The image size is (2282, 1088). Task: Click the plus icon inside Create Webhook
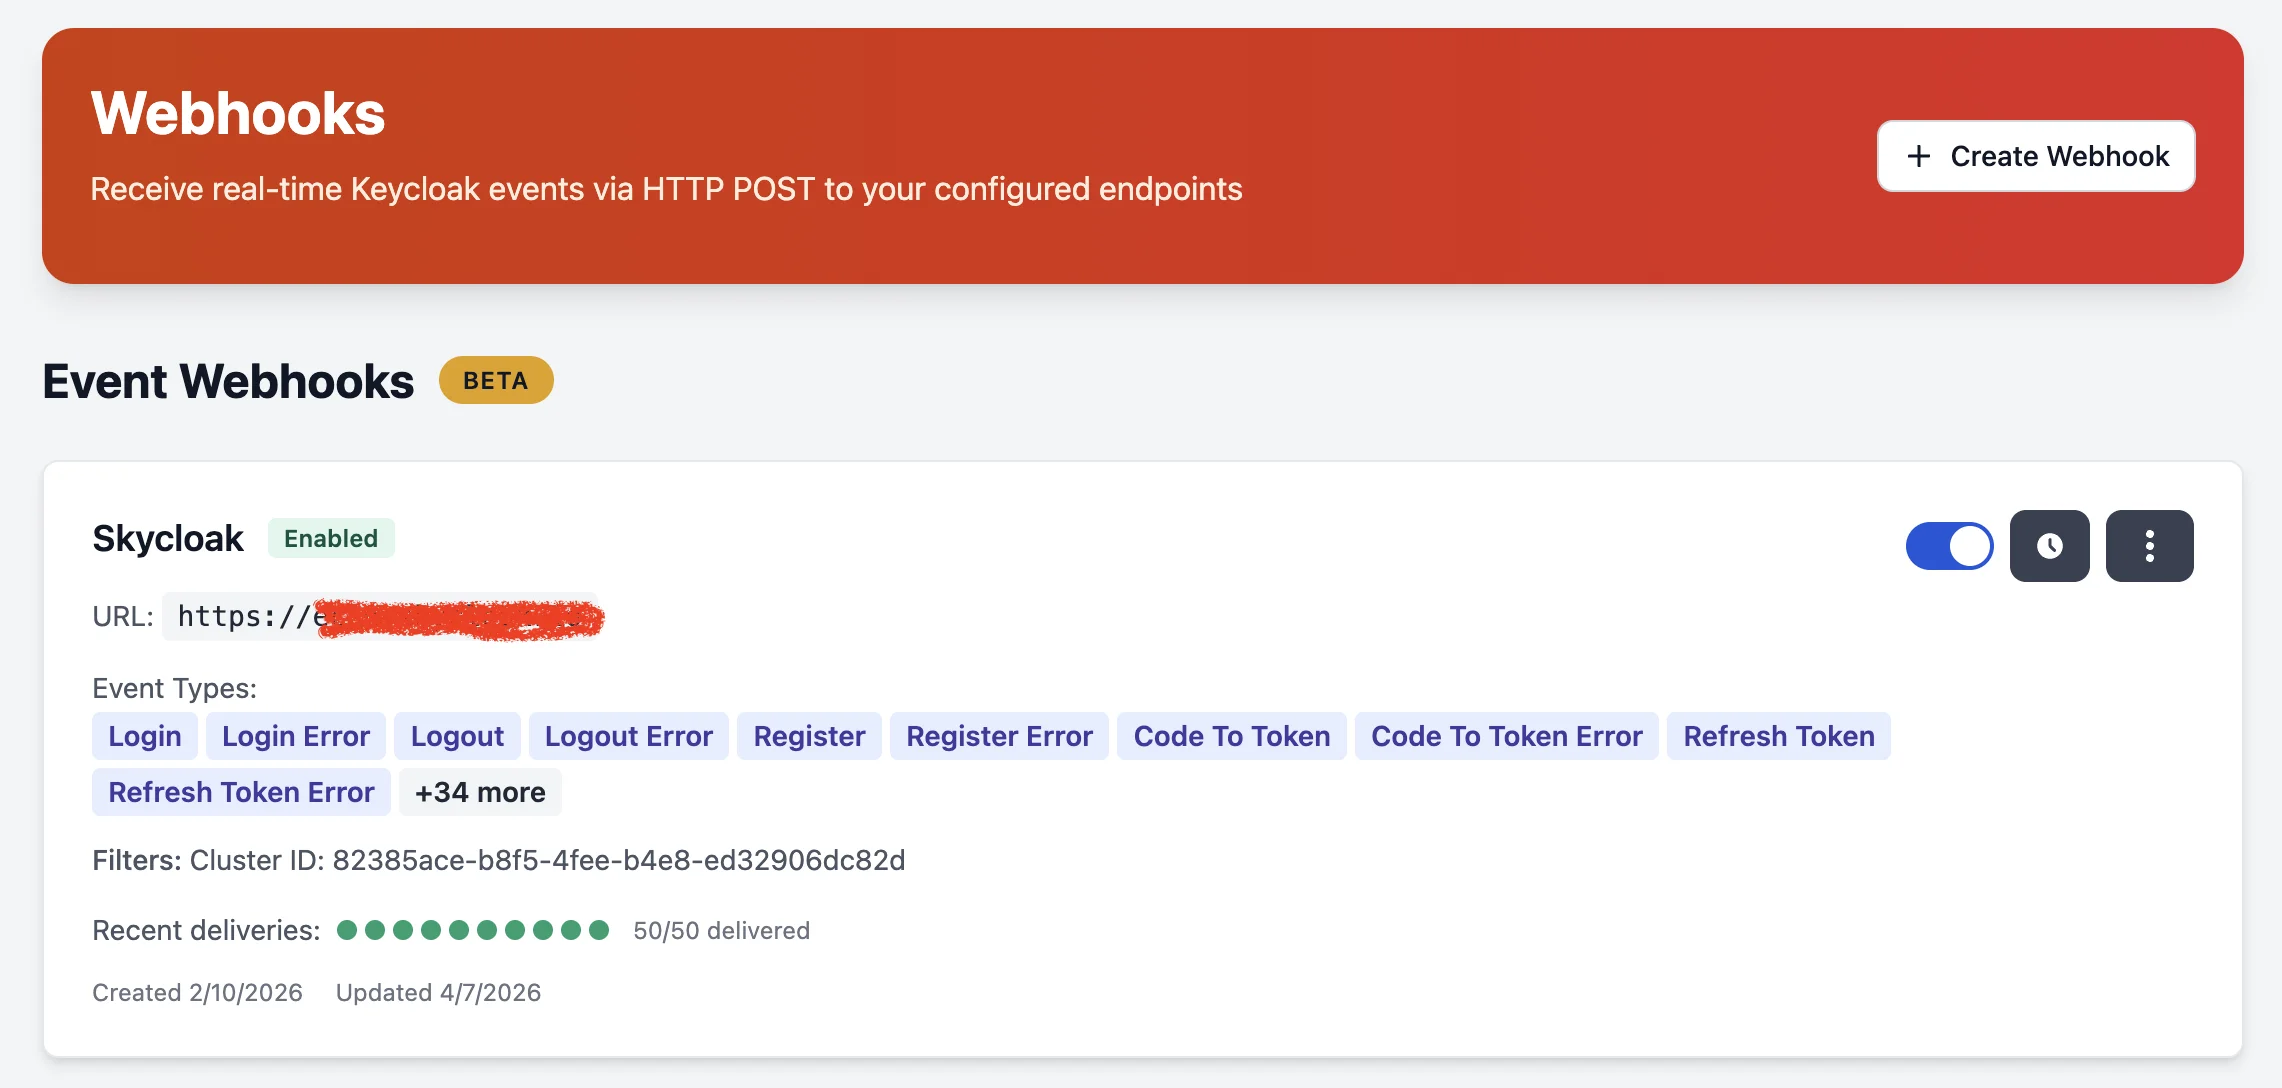coord(1918,156)
